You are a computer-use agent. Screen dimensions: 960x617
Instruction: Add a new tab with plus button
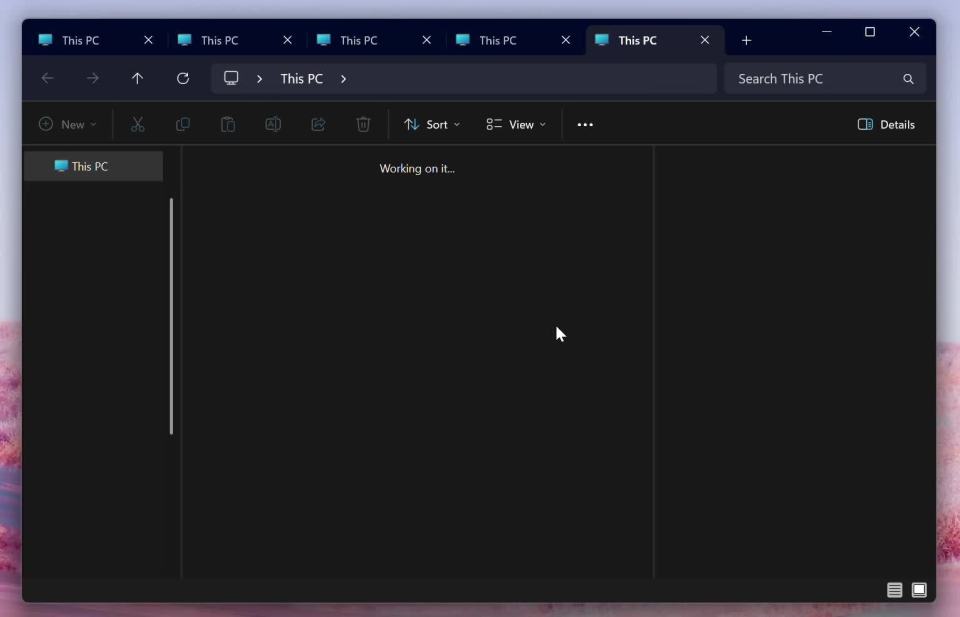coord(746,40)
